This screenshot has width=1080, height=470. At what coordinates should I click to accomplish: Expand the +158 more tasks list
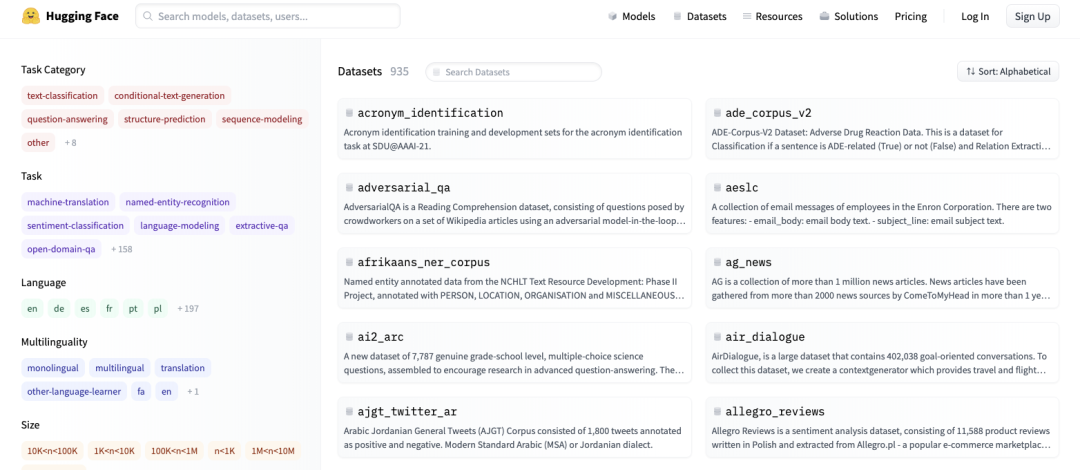(x=121, y=249)
